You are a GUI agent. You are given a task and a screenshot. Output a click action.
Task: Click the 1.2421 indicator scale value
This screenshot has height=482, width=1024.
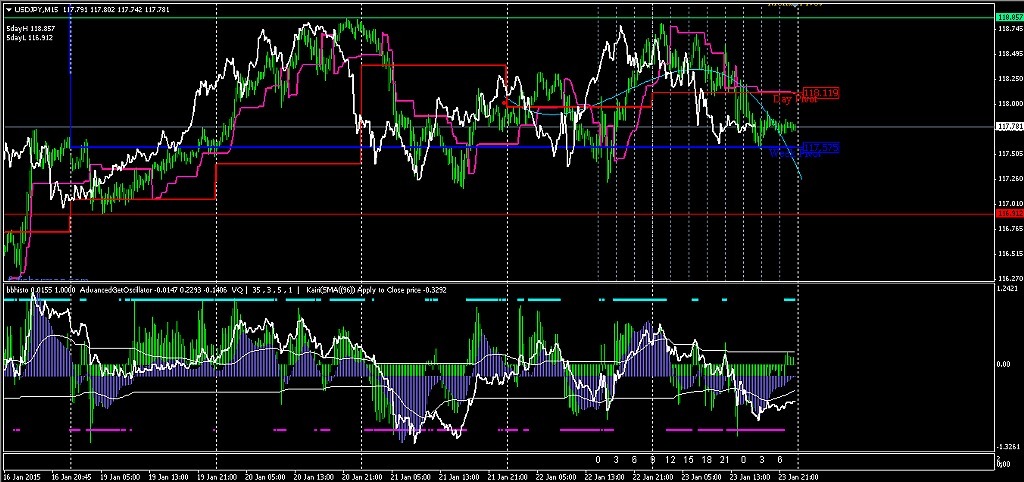(1009, 289)
